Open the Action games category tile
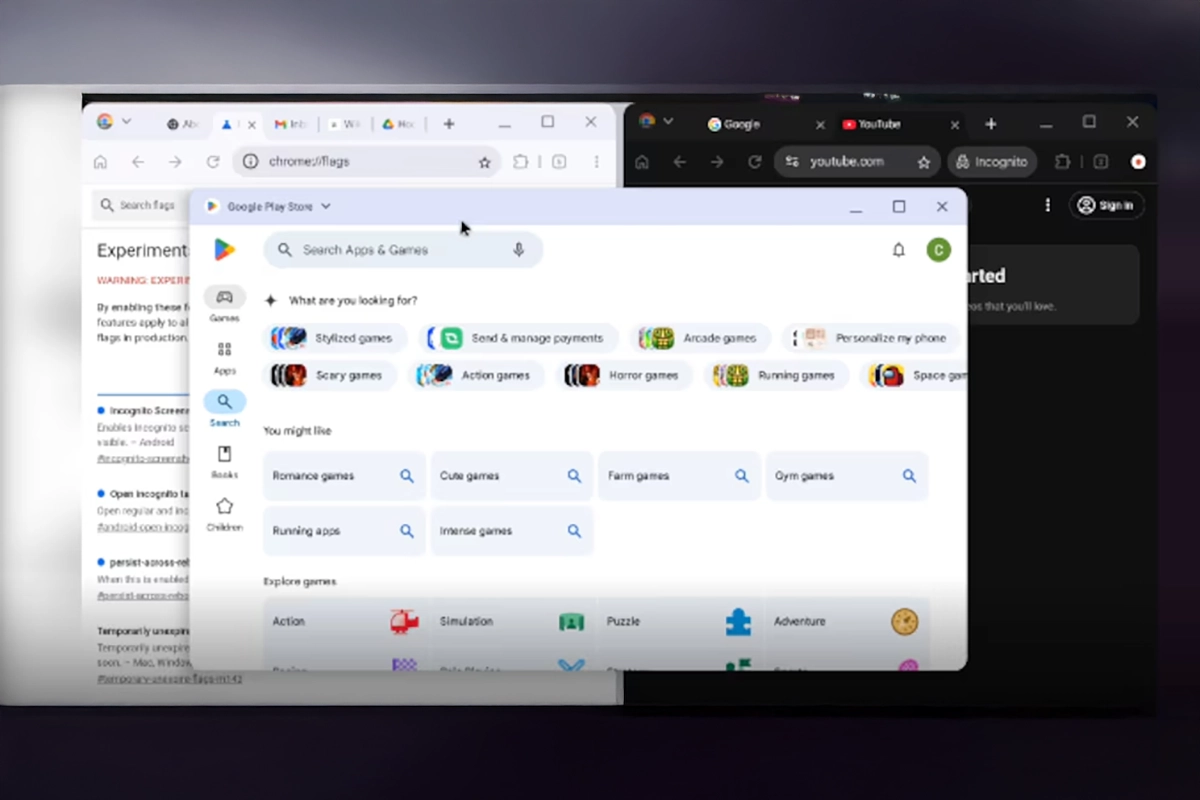1200x800 pixels. pos(344,621)
